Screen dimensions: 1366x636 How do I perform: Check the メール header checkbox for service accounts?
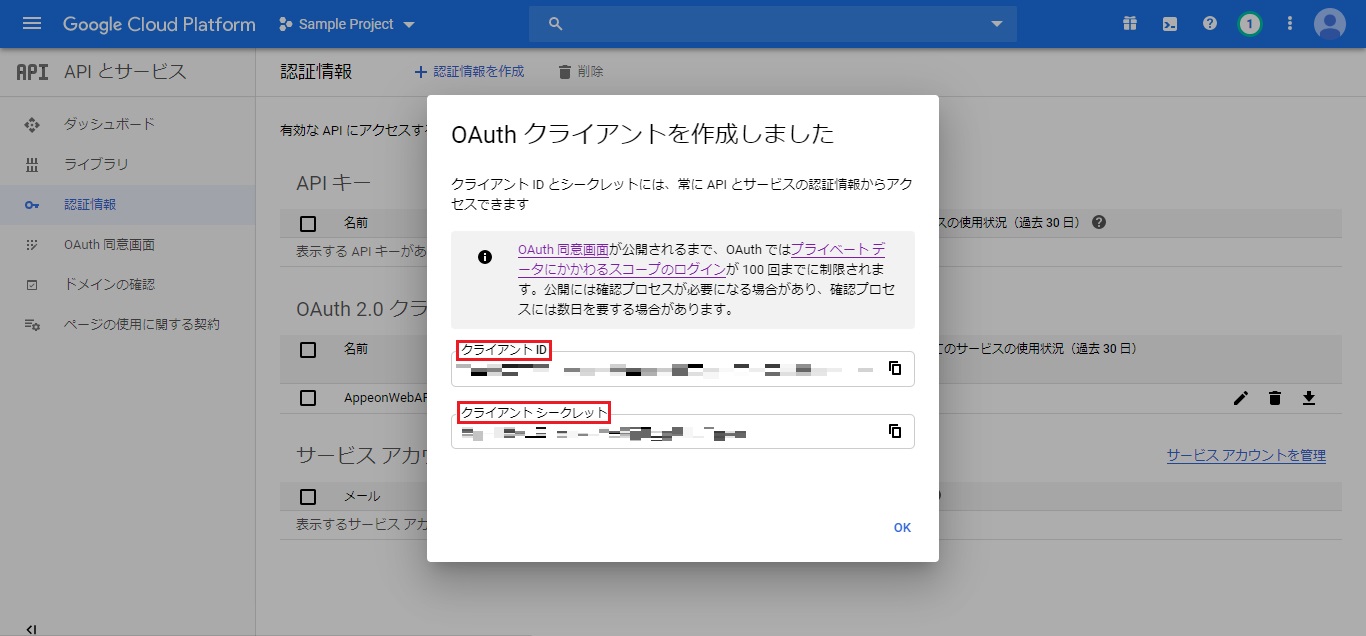coord(307,495)
